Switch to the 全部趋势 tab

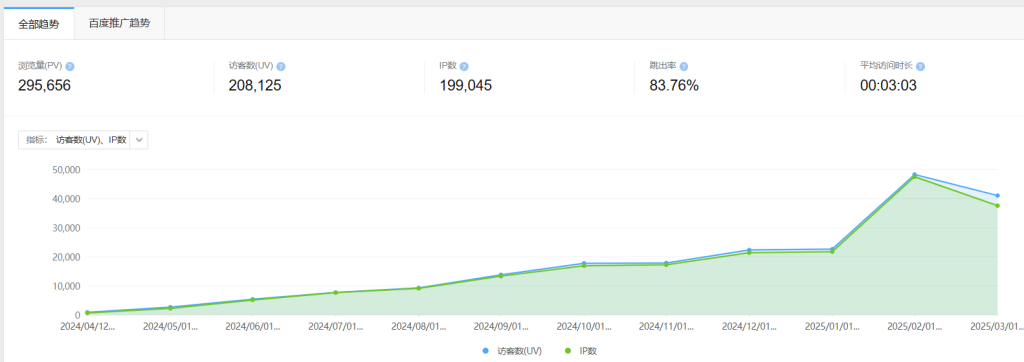click(39, 24)
